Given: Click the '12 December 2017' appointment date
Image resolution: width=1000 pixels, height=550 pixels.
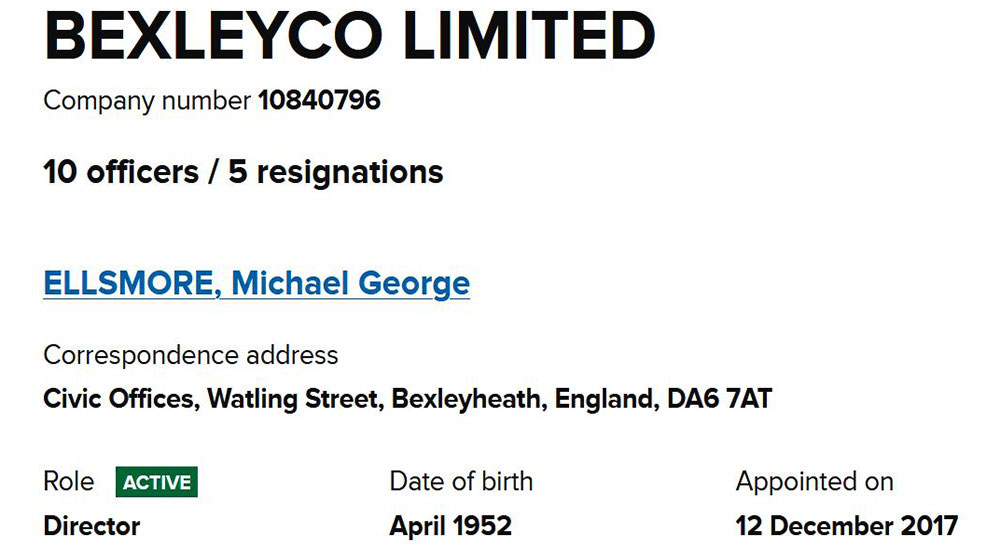Looking at the screenshot, I should click(x=846, y=526).
